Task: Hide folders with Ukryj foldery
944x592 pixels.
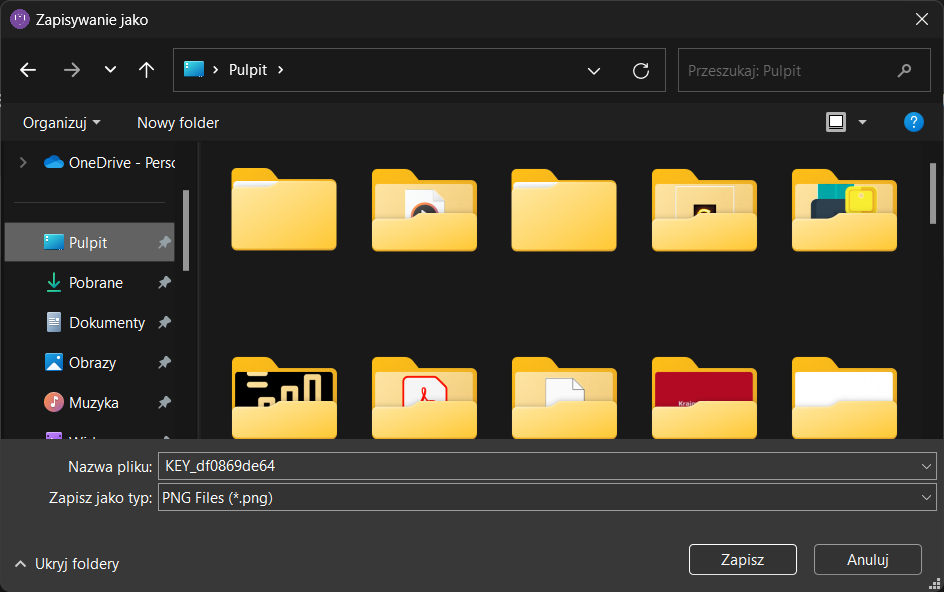Action: (67, 564)
